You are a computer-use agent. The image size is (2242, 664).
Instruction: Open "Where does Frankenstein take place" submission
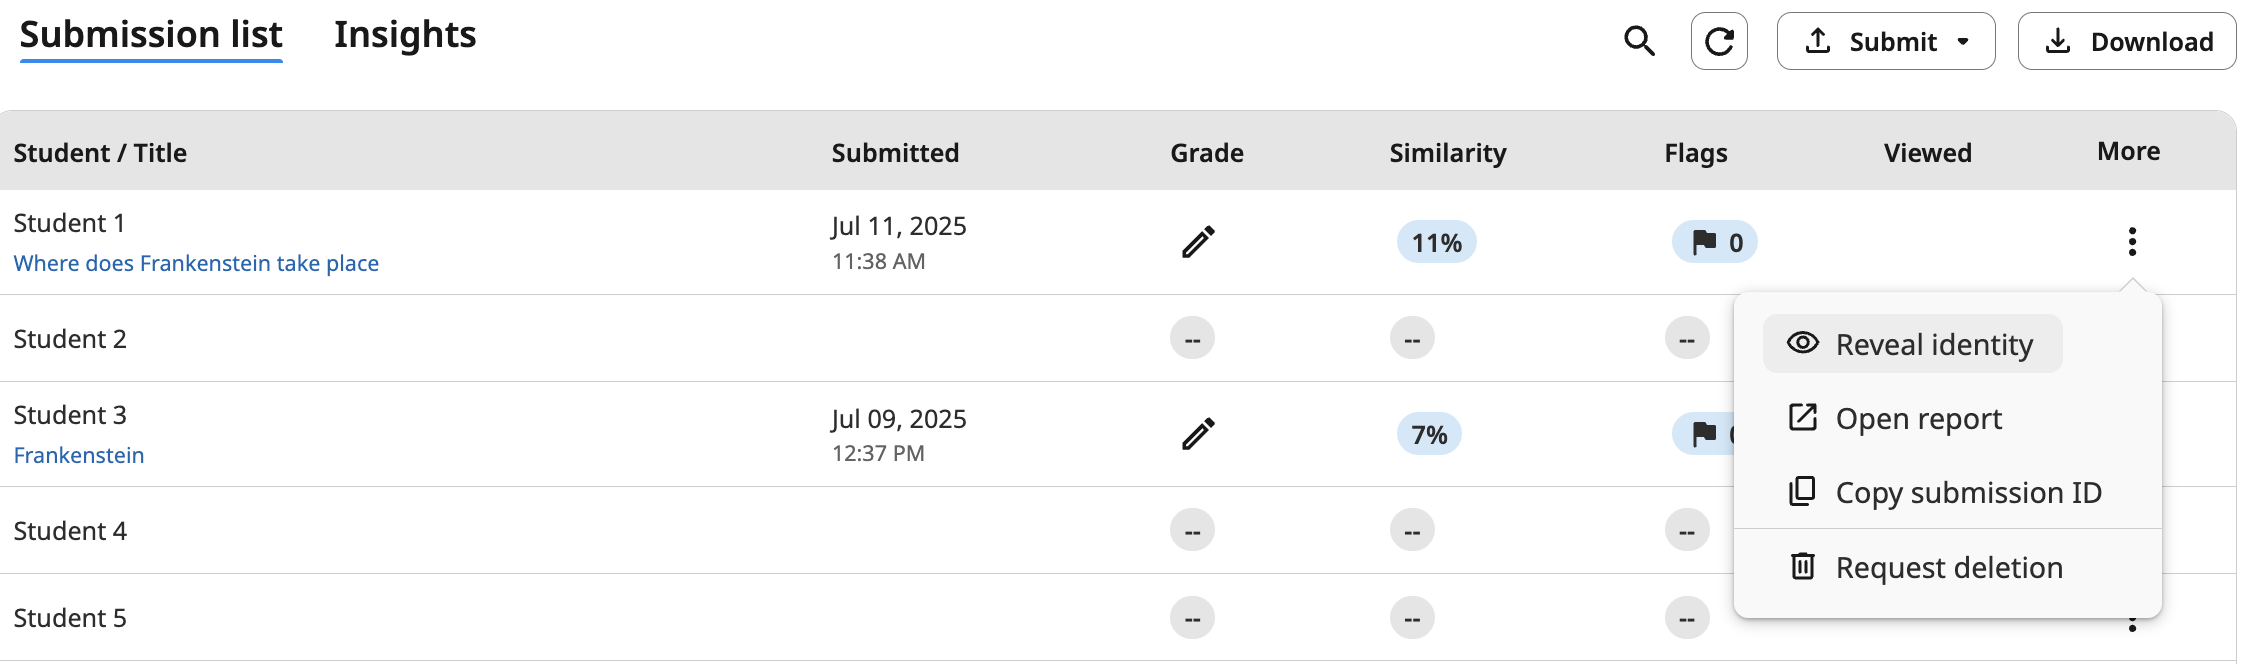(197, 263)
